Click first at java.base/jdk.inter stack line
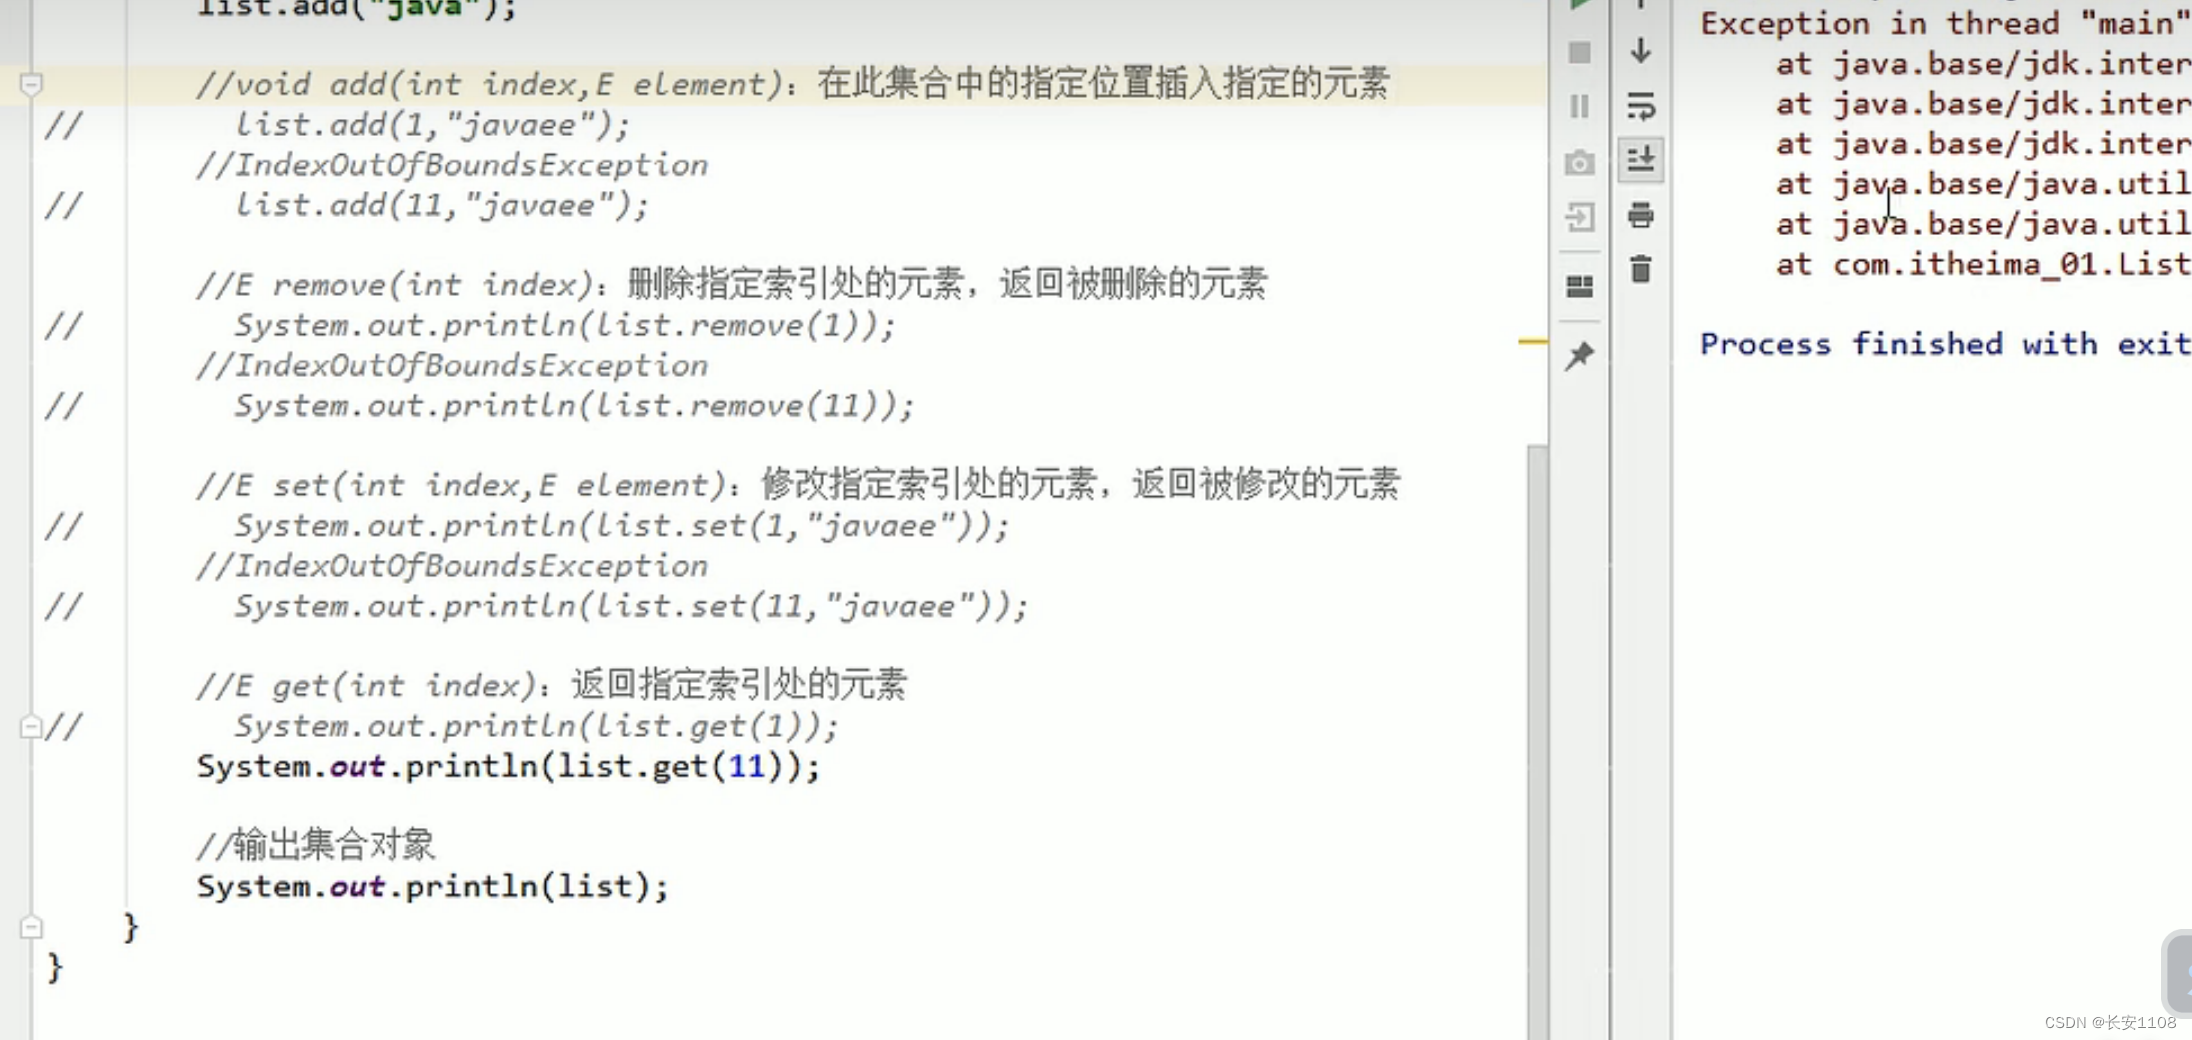Image resolution: width=2192 pixels, height=1040 pixels. point(1983,64)
